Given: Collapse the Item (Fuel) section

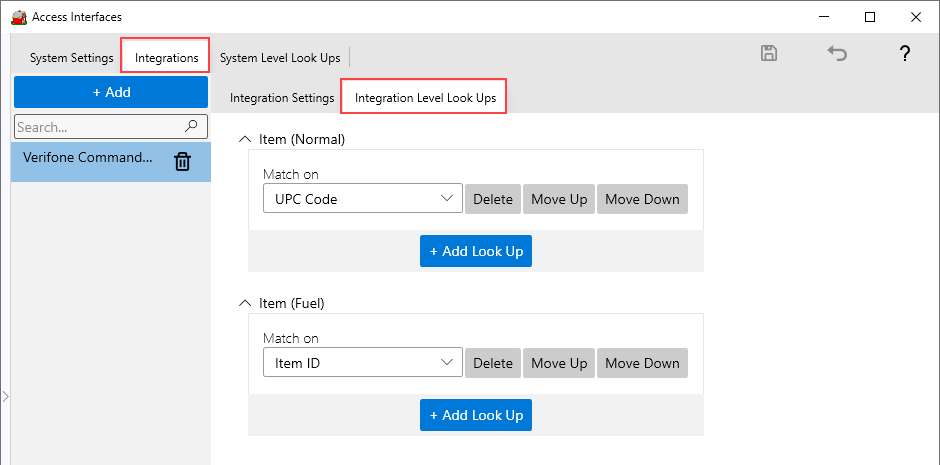Looking at the screenshot, I should (x=246, y=303).
